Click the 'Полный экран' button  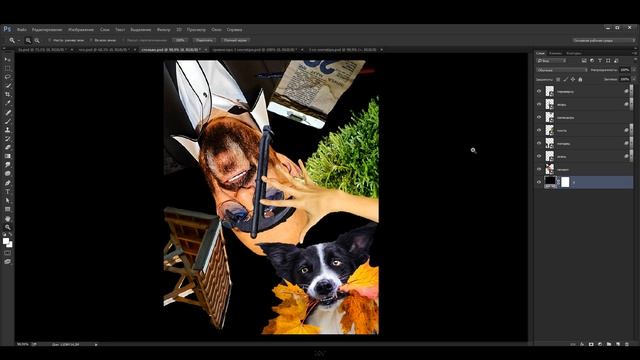pyautogui.click(x=236, y=40)
